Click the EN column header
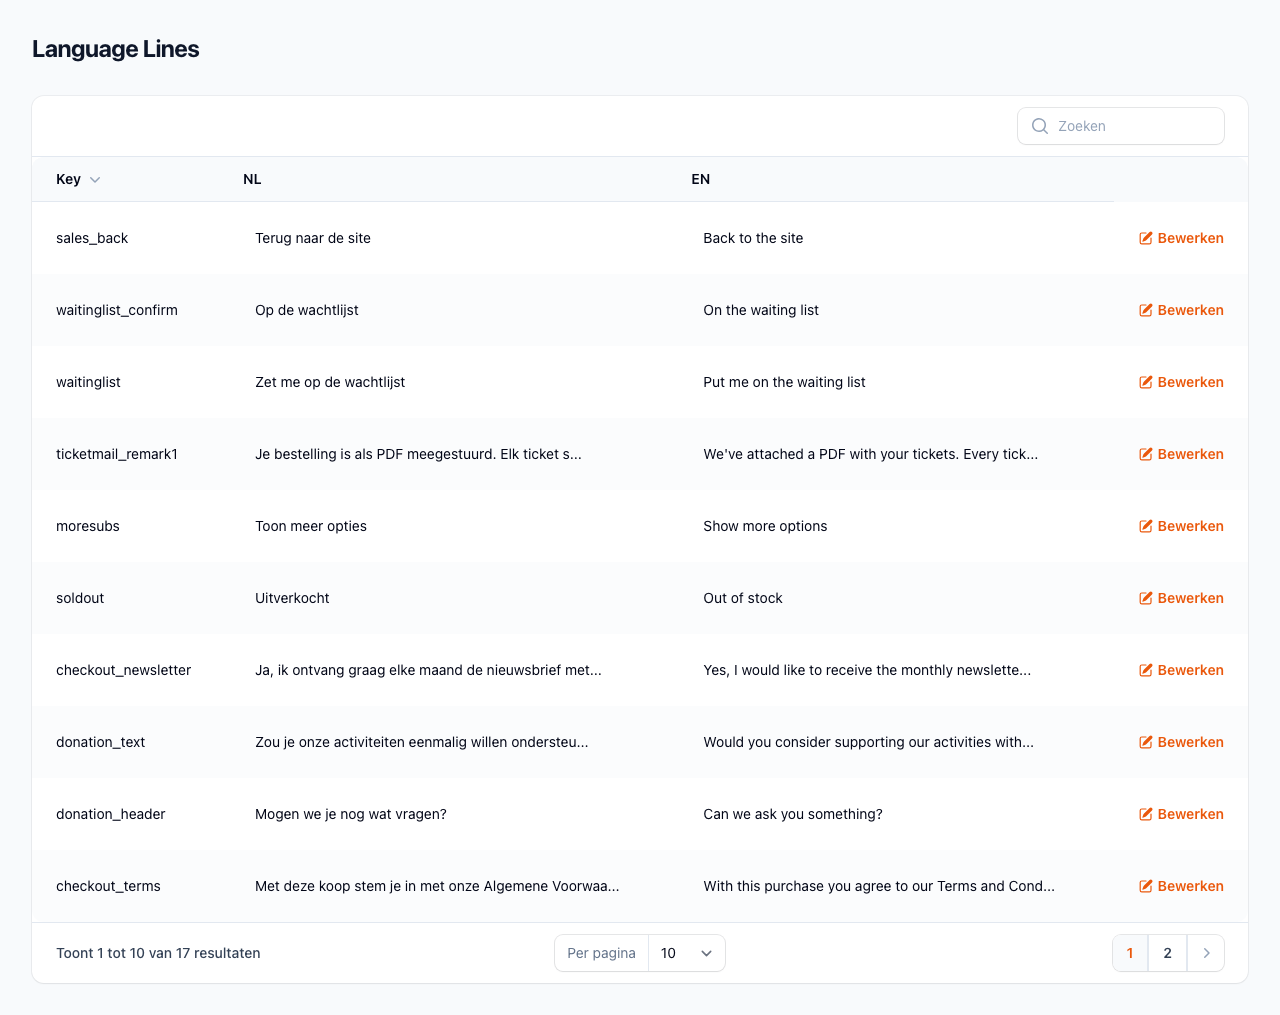Image resolution: width=1280 pixels, height=1015 pixels. (x=700, y=179)
